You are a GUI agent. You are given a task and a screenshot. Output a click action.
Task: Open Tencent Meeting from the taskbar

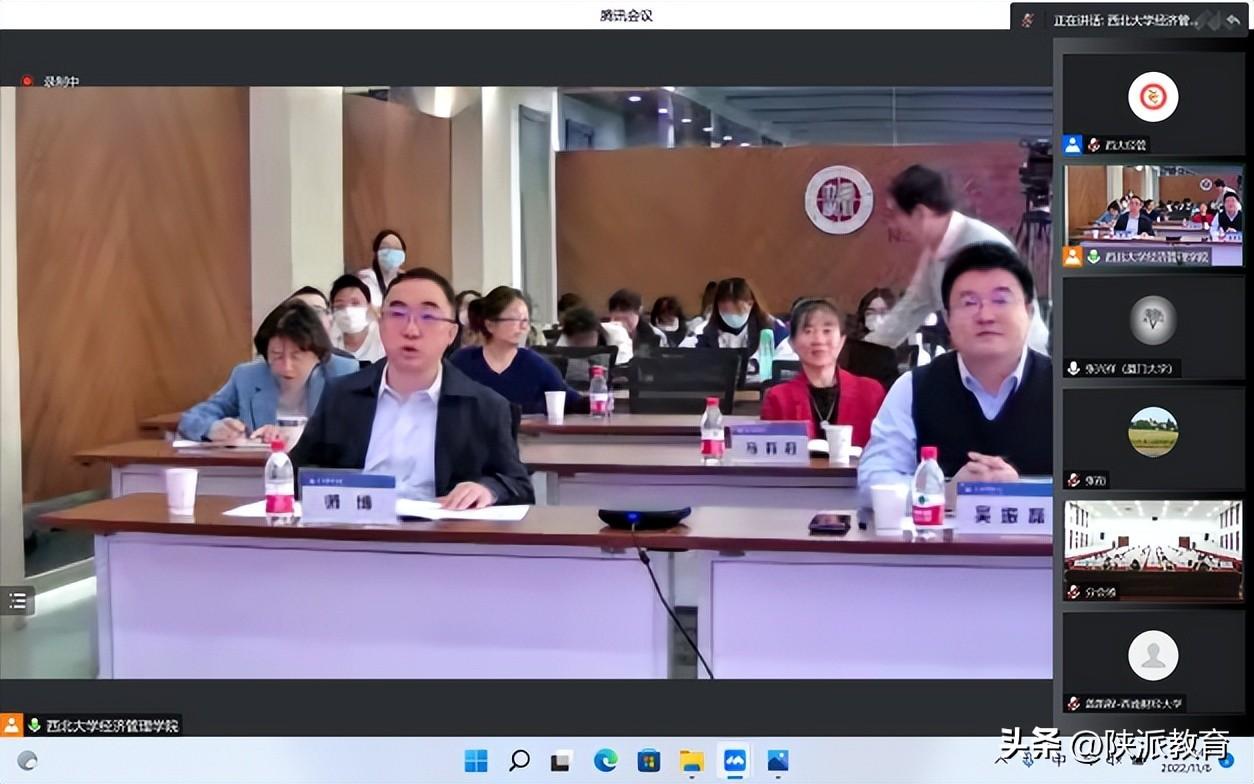[x=735, y=761]
